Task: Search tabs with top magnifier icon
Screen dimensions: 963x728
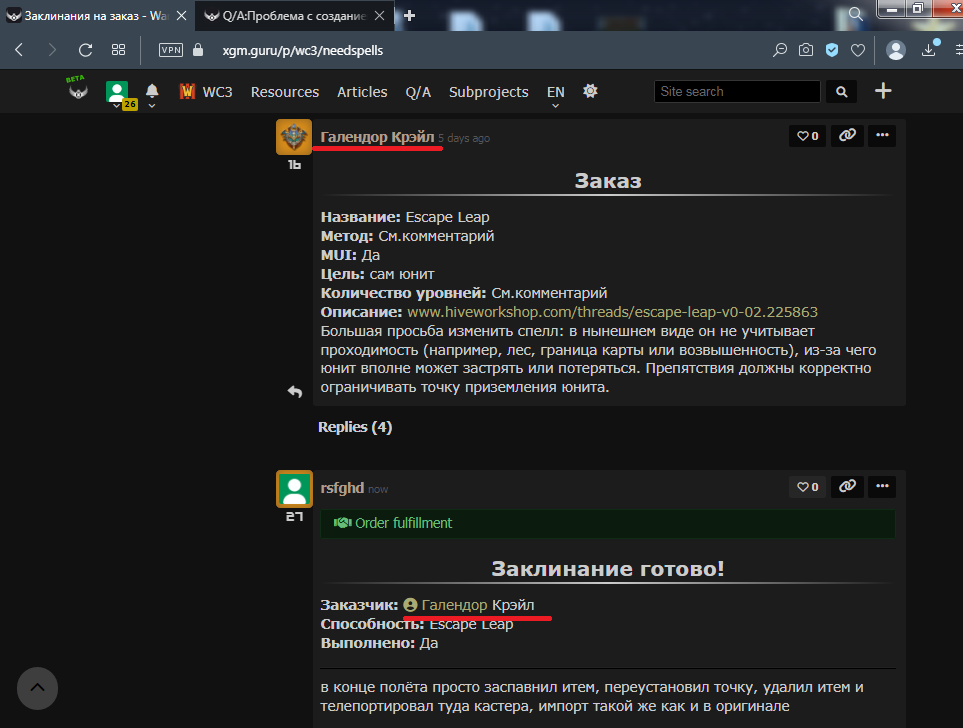Action: pyautogui.click(x=856, y=14)
